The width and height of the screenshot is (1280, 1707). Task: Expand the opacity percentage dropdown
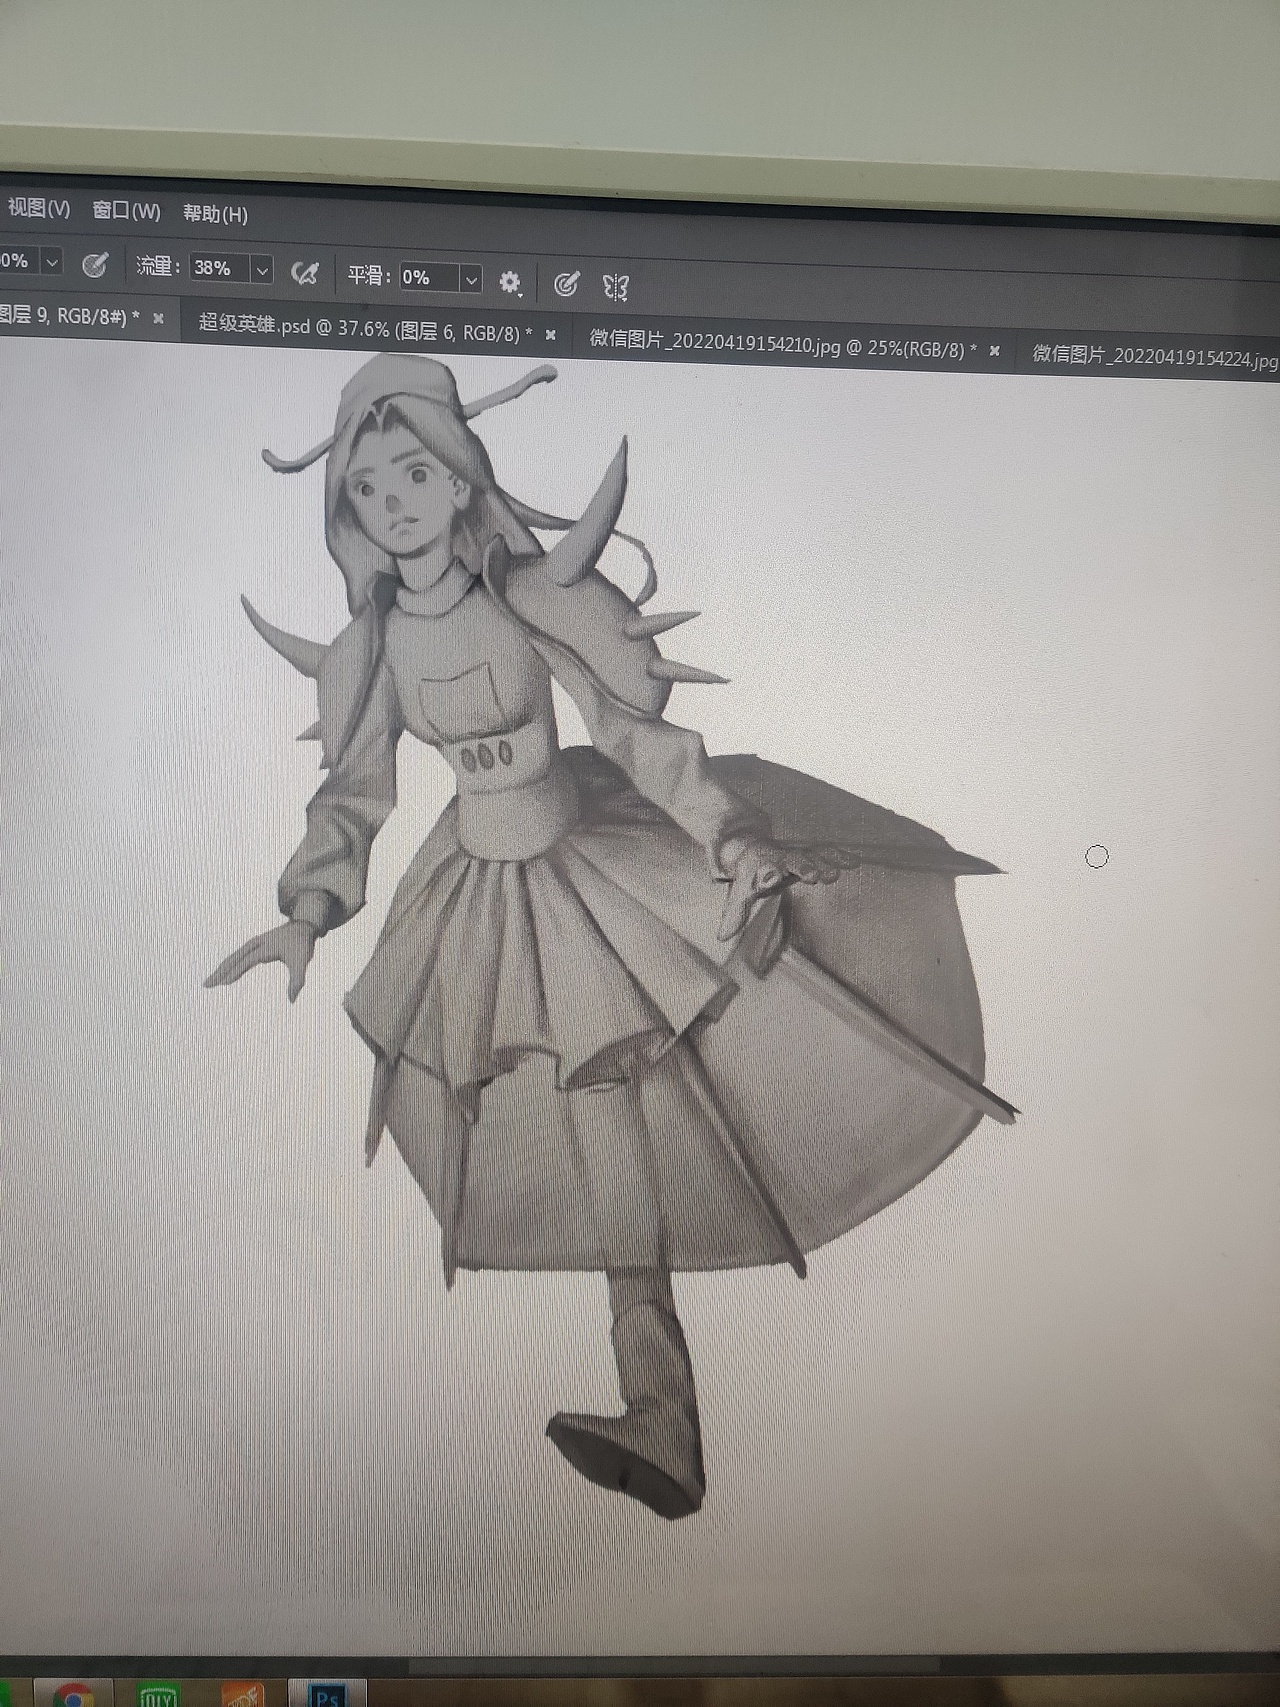[52, 262]
